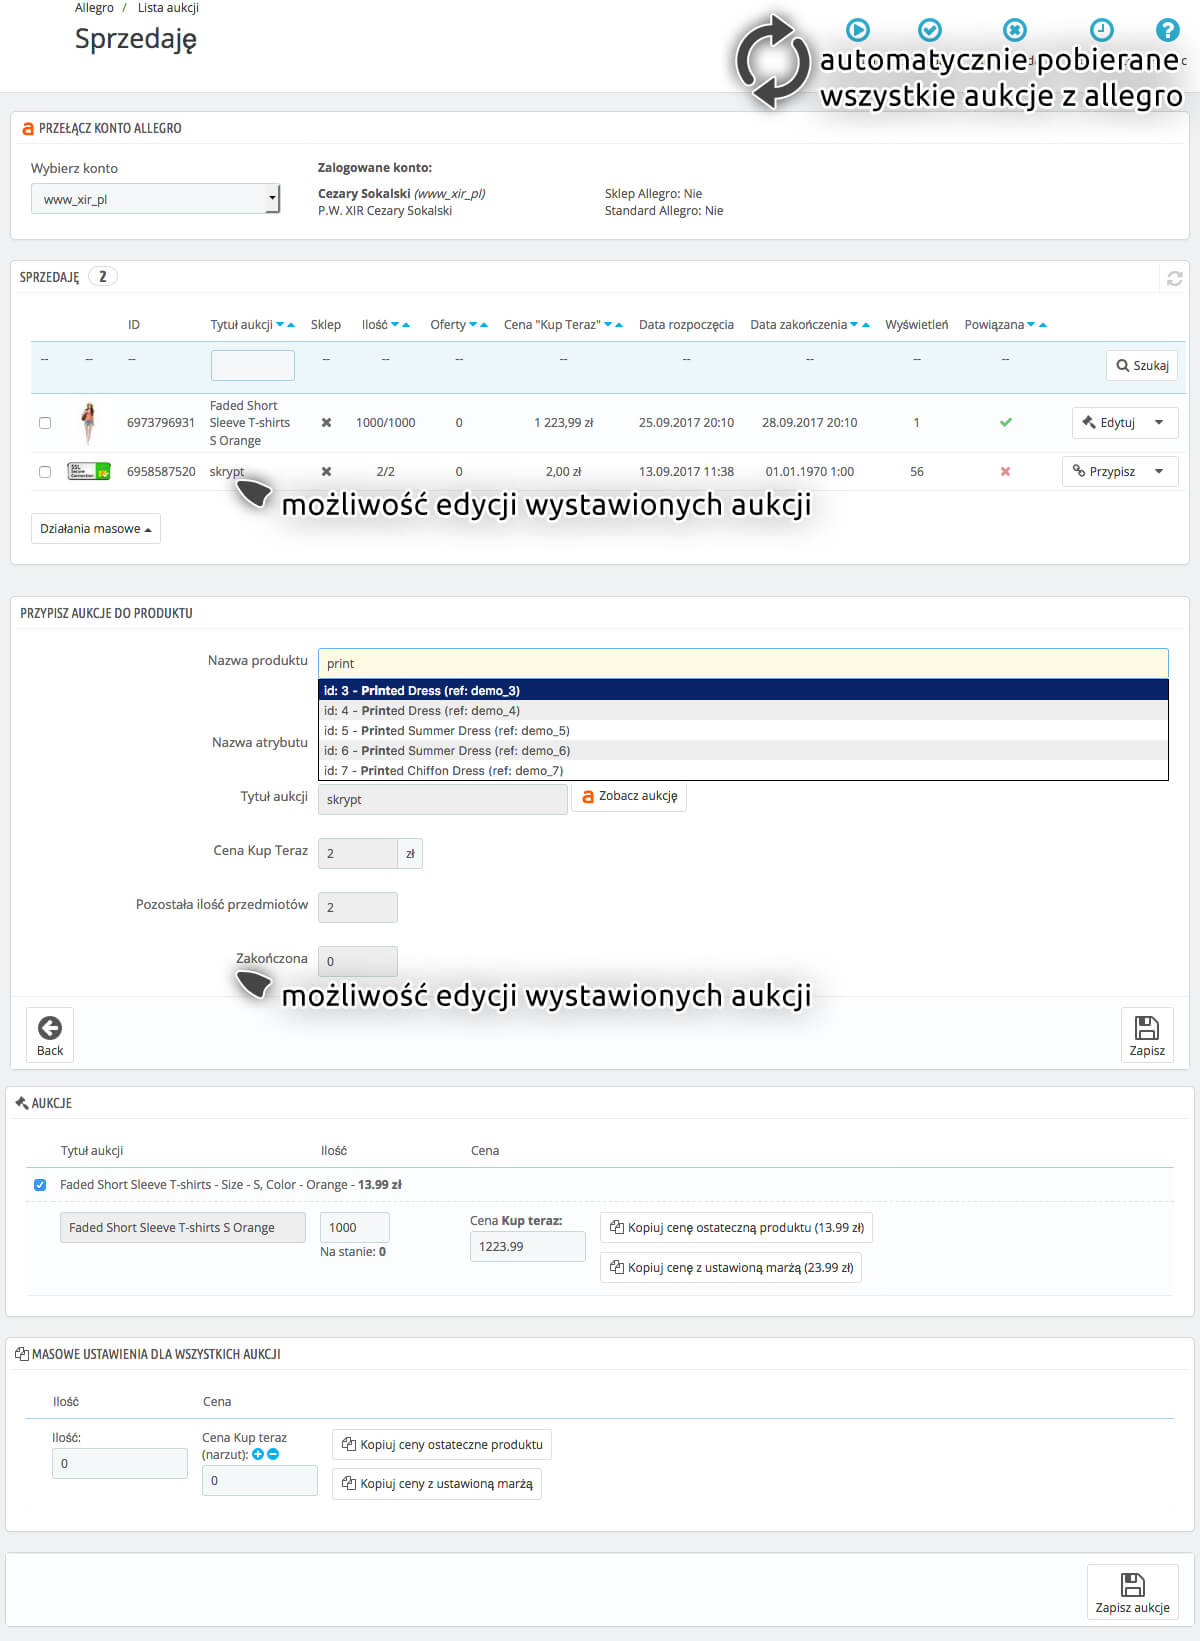Click the Szukaj search button
This screenshot has height=1641, width=1200.
(1142, 365)
